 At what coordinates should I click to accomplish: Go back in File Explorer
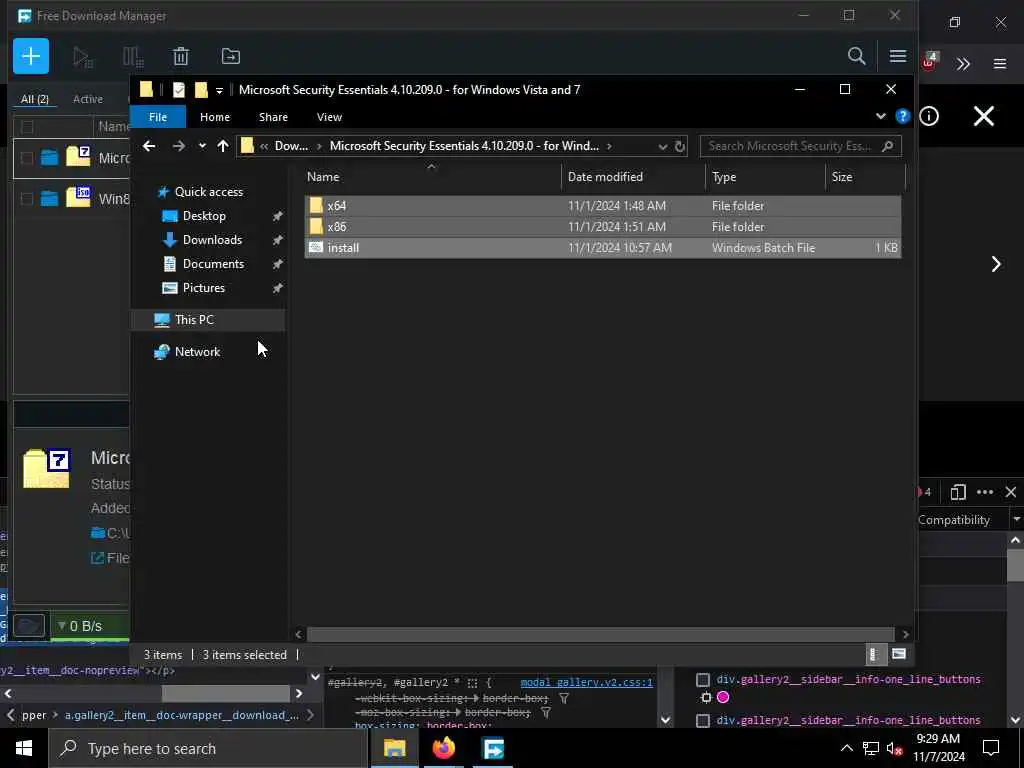coord(149,146)
